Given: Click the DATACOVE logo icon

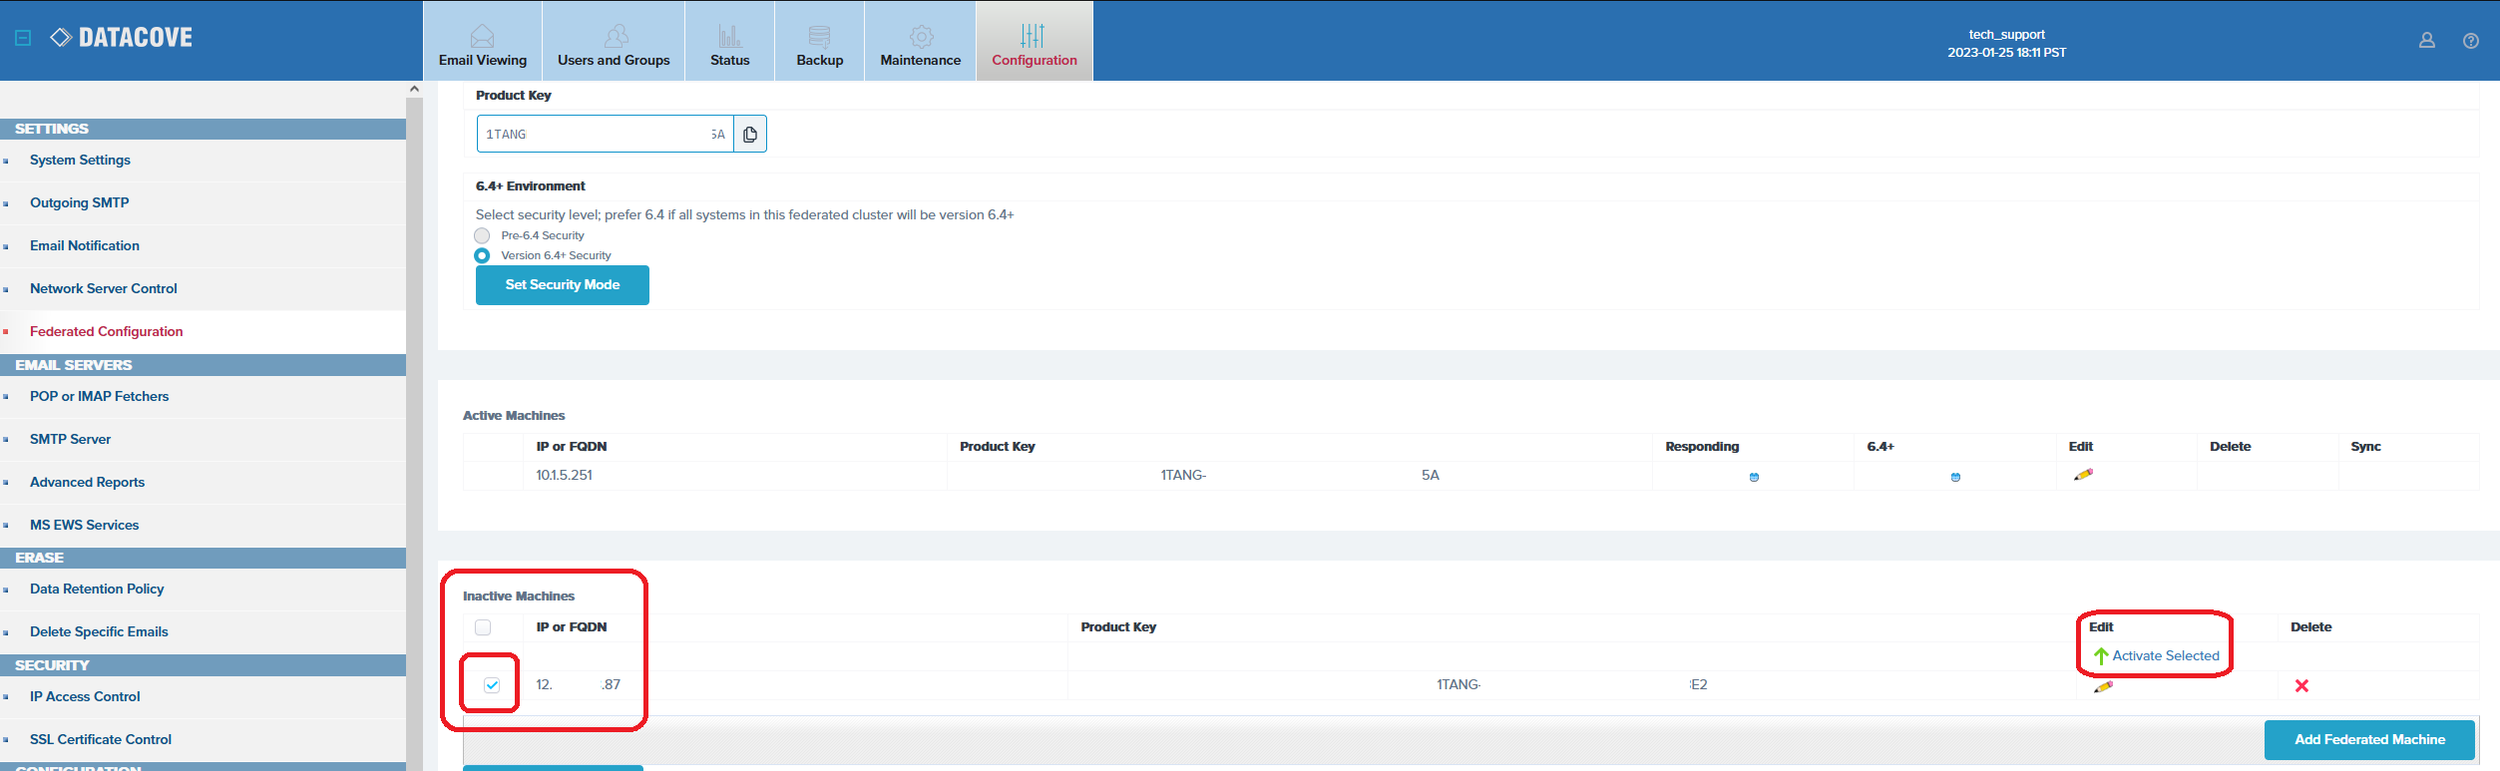Looking at the screenshot, I should coord(61,37).
